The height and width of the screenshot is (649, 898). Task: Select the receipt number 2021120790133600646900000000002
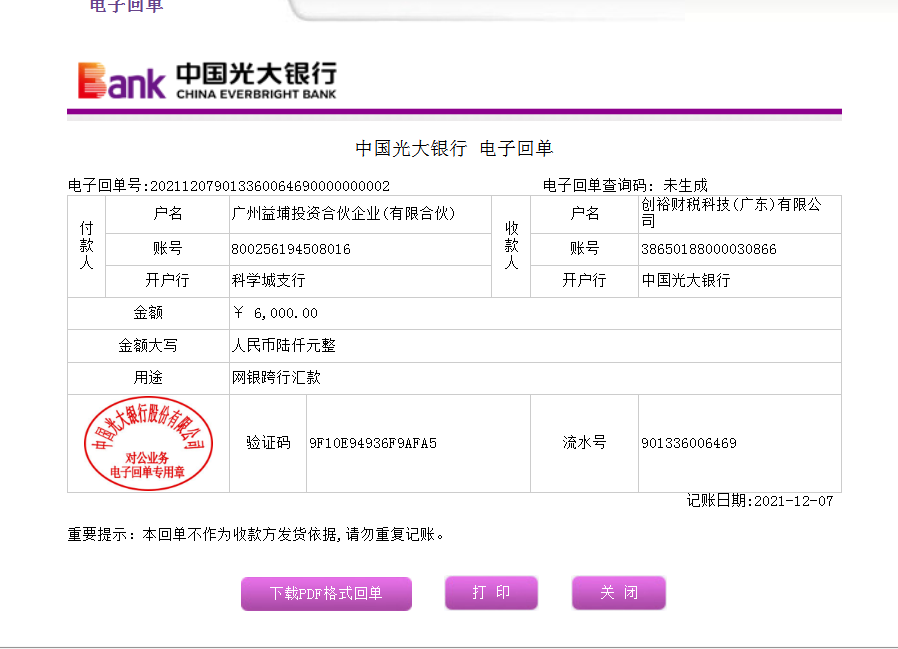270,186
